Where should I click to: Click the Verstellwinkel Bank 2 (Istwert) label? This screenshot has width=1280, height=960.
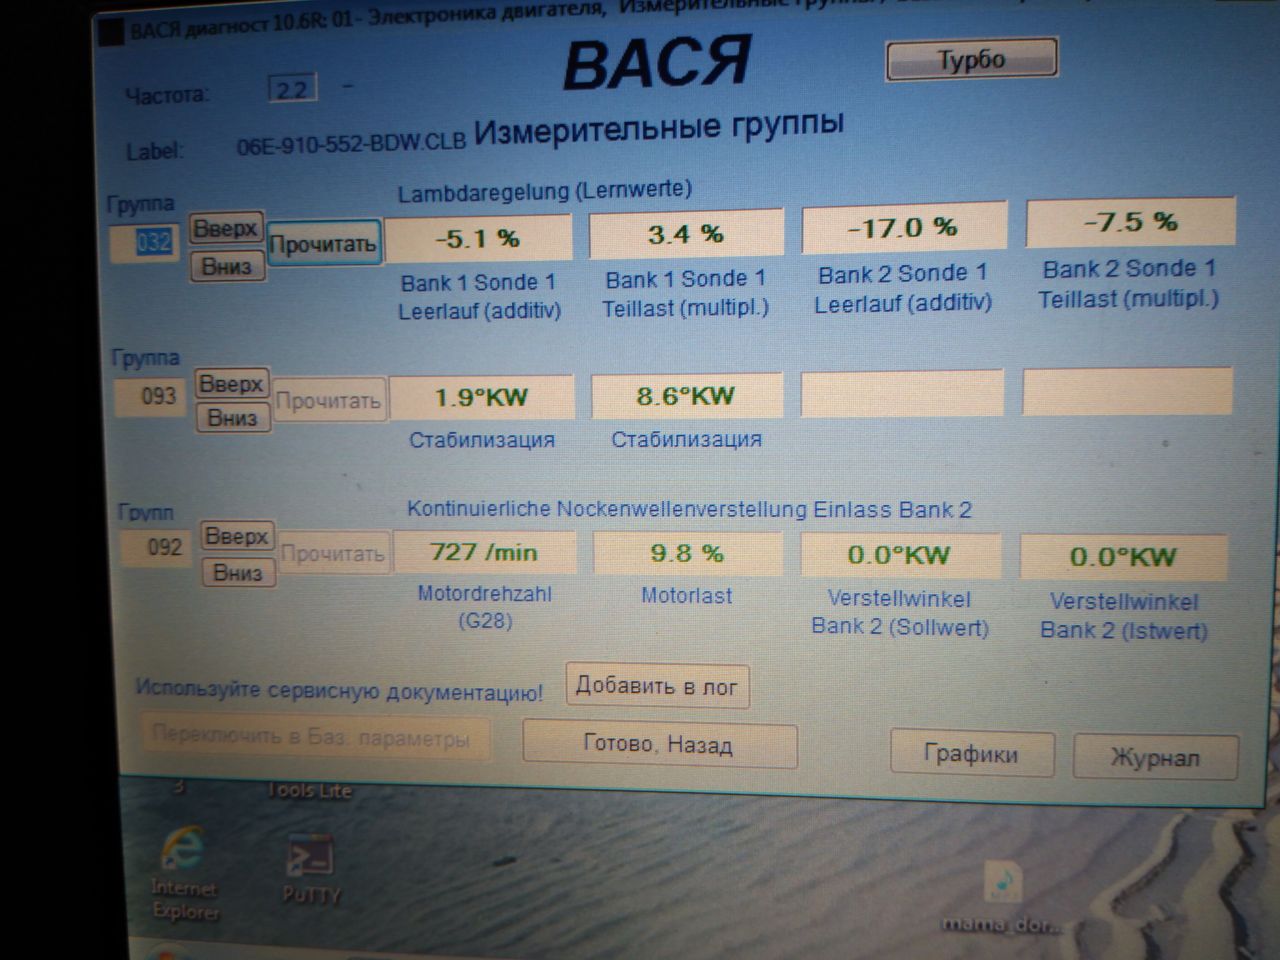(x=1124, y=616)
